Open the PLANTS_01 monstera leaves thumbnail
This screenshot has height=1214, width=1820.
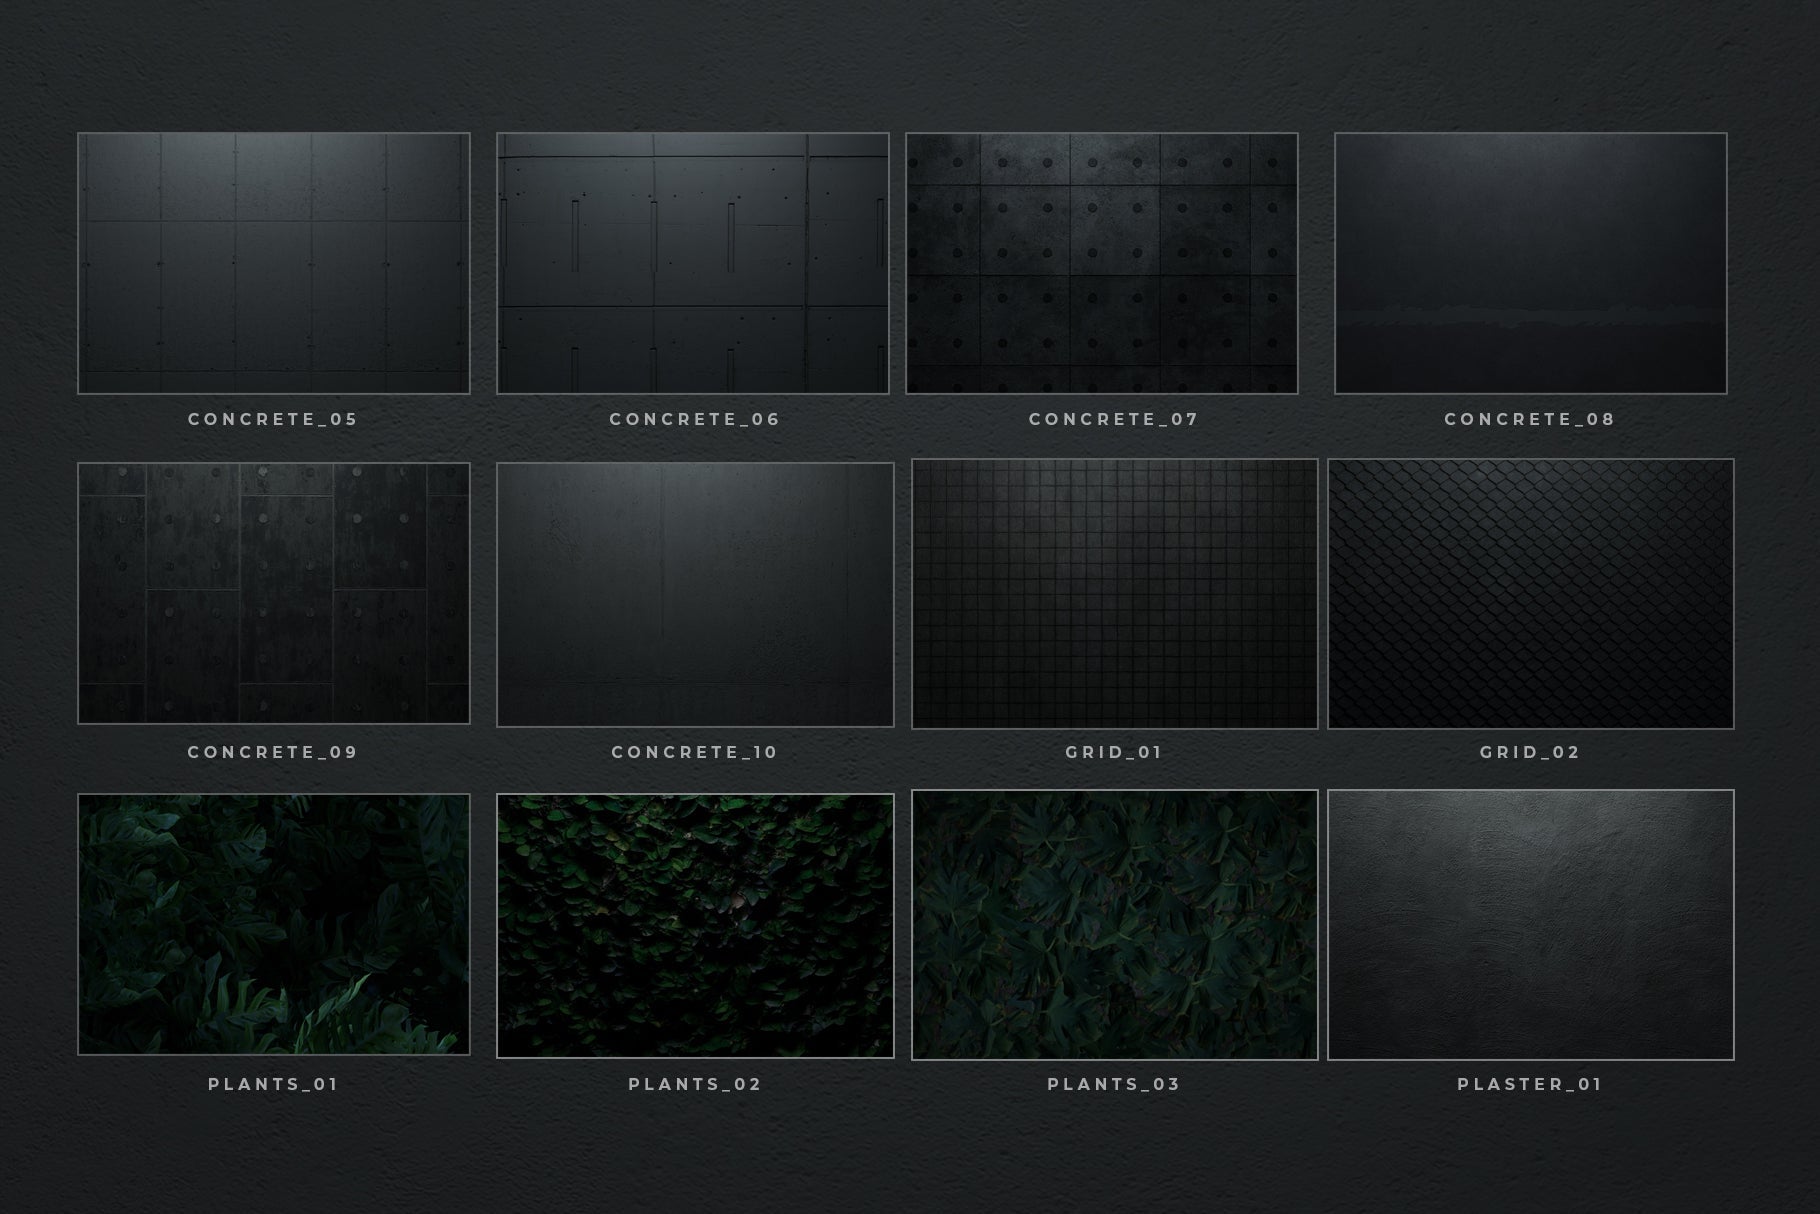click(x=273, y=924)
